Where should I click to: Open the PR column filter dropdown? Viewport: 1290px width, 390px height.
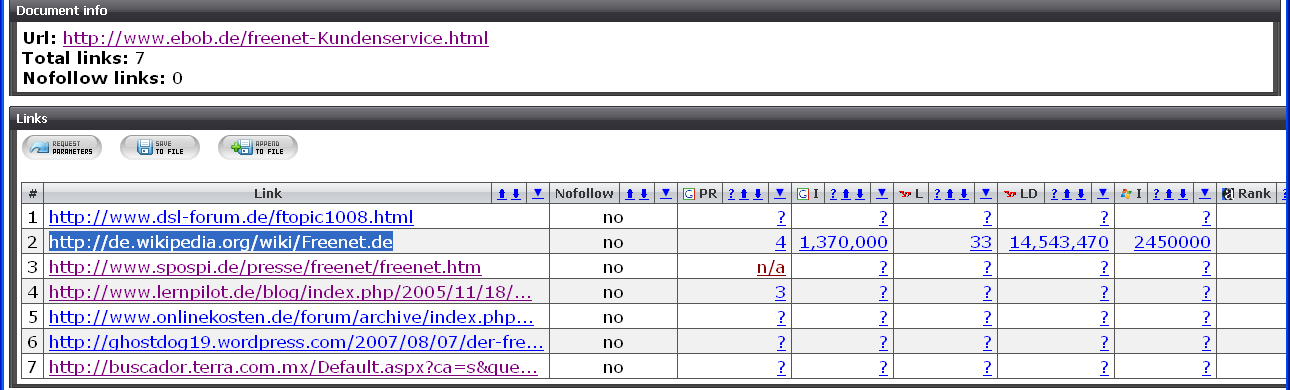(x=780, y=193)
